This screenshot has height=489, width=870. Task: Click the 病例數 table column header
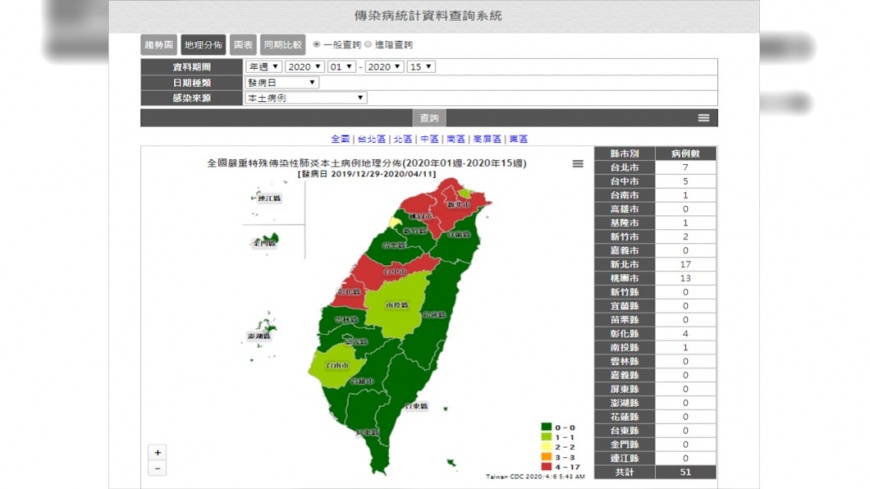[x=686, y=154]
